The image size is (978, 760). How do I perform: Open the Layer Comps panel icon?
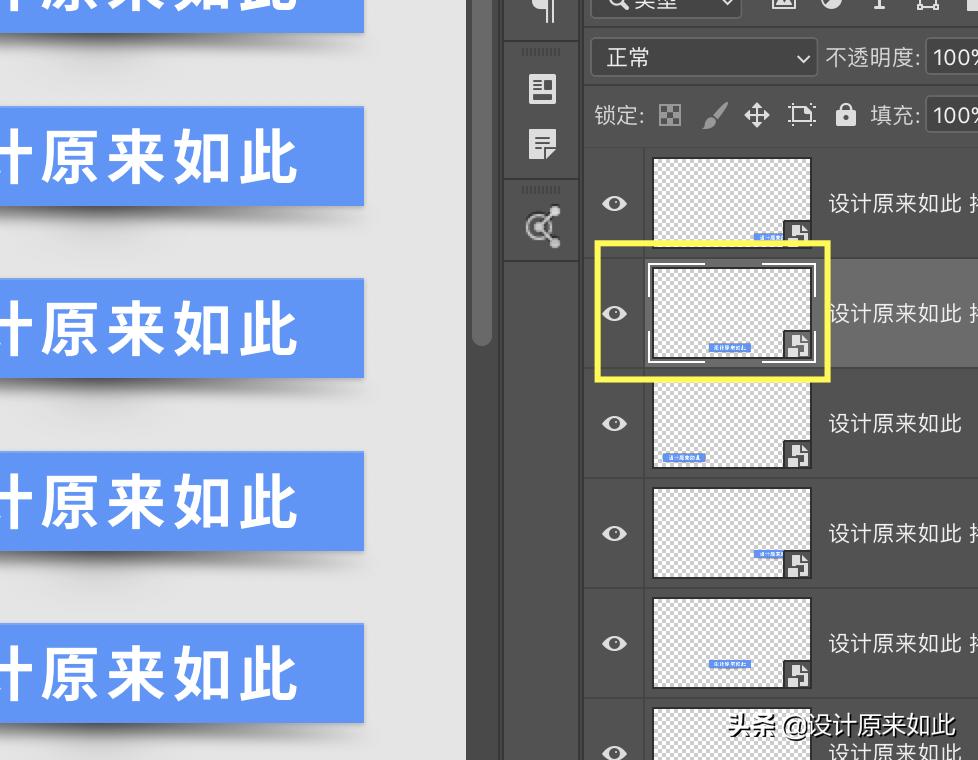pyautogui.click(x=541, y=90)
